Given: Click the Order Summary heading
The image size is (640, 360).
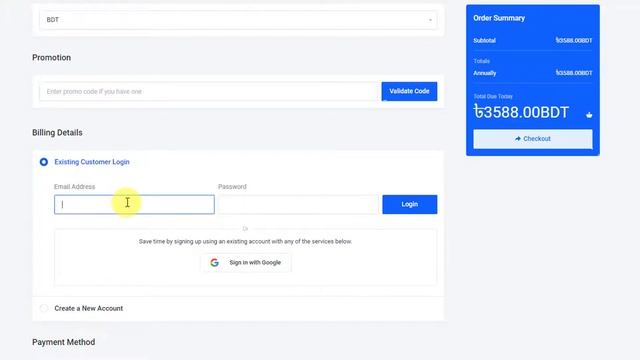Looking at the screenshot, I should (x=499, y=18).
